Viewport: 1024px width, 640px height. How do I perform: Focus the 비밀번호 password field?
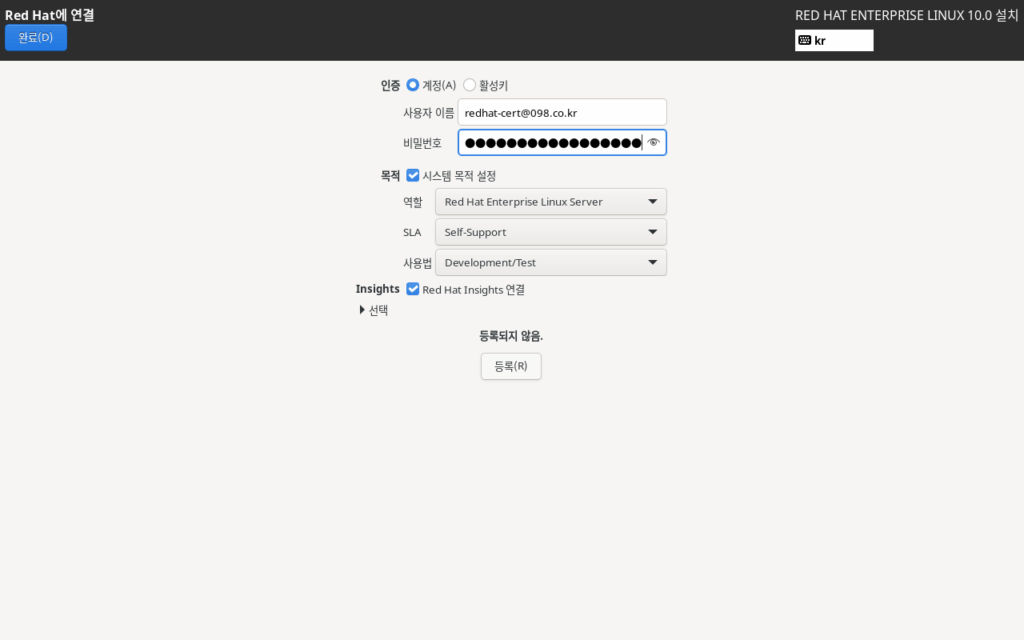(x=550, y=143)
